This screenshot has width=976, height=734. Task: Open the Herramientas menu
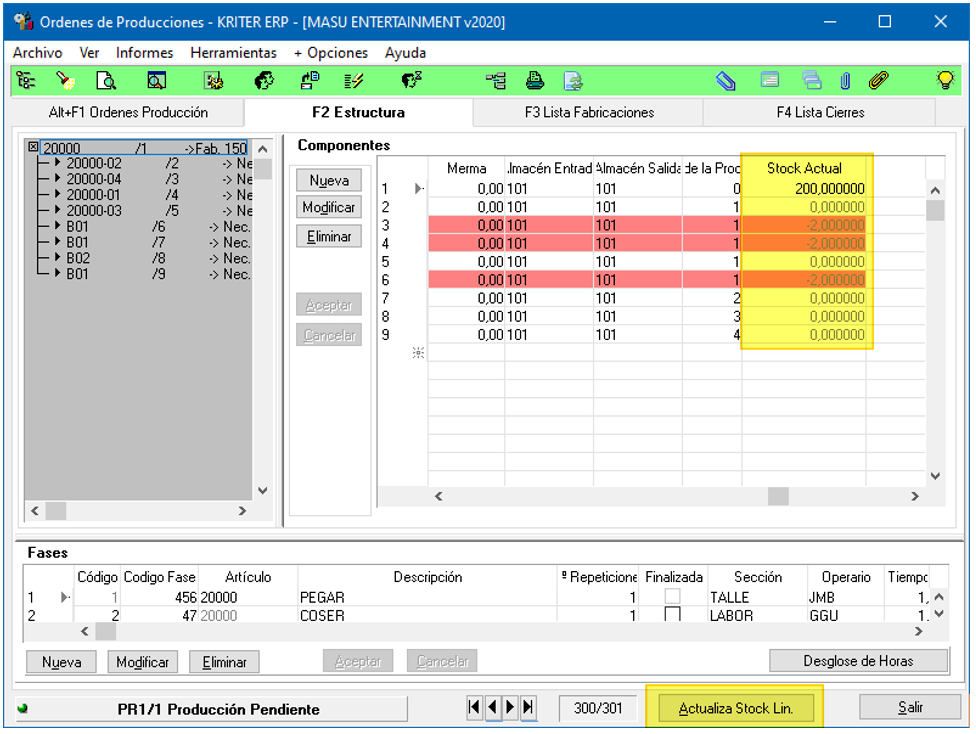[233, 53]
